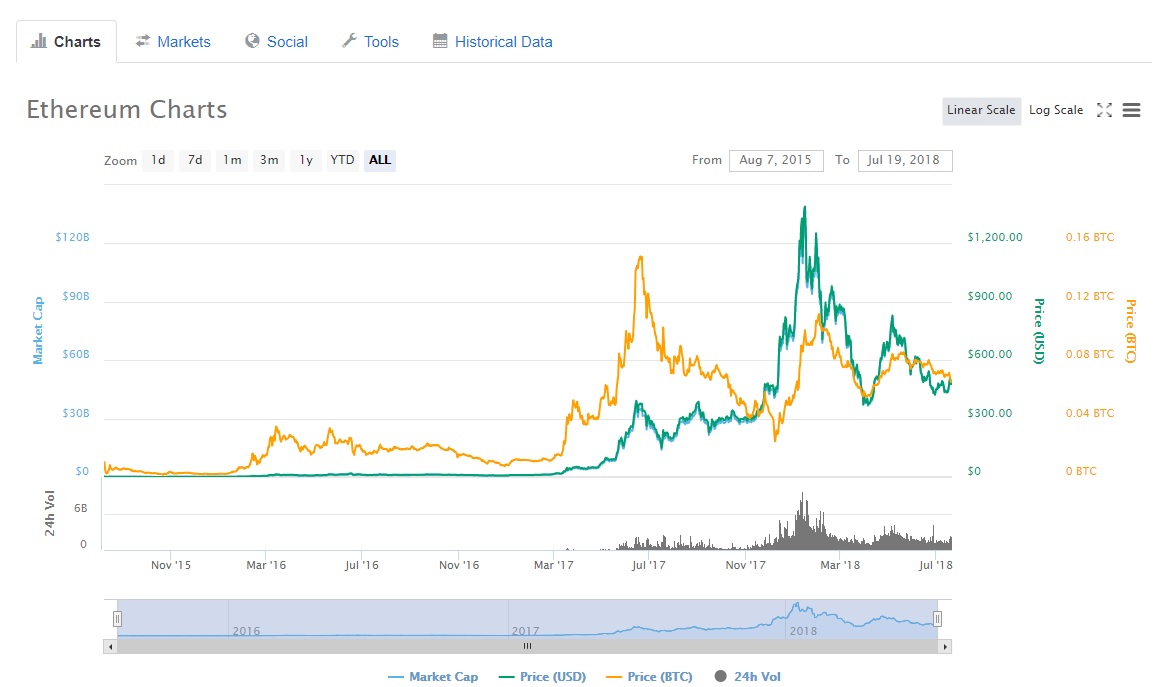Open the Charts tab
Screen dimensions: 1169x687
point(66,42)
